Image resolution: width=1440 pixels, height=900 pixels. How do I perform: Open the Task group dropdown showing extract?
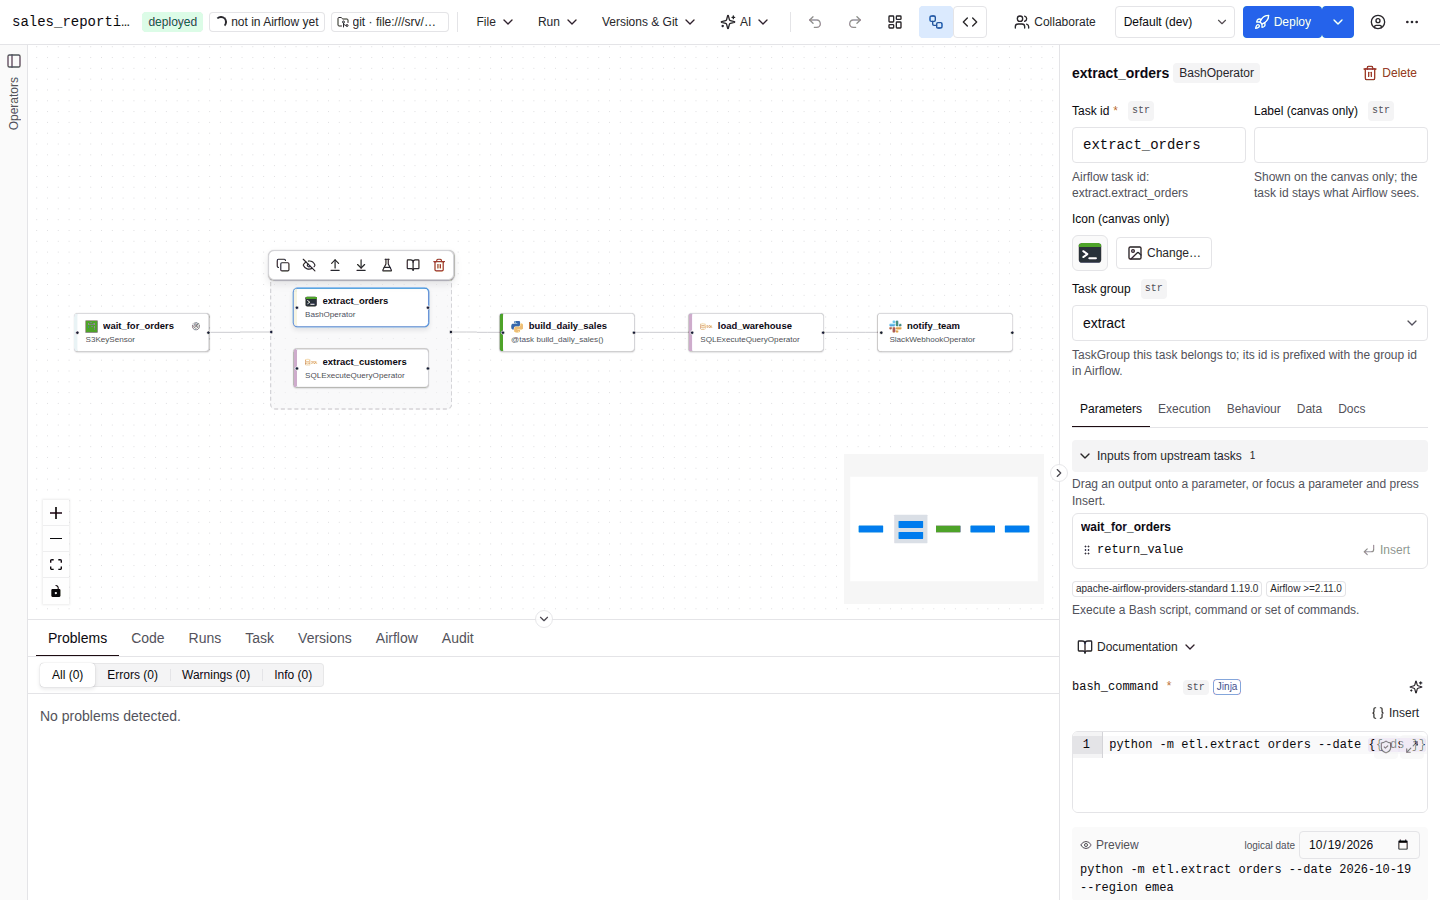pos(1250,323)
